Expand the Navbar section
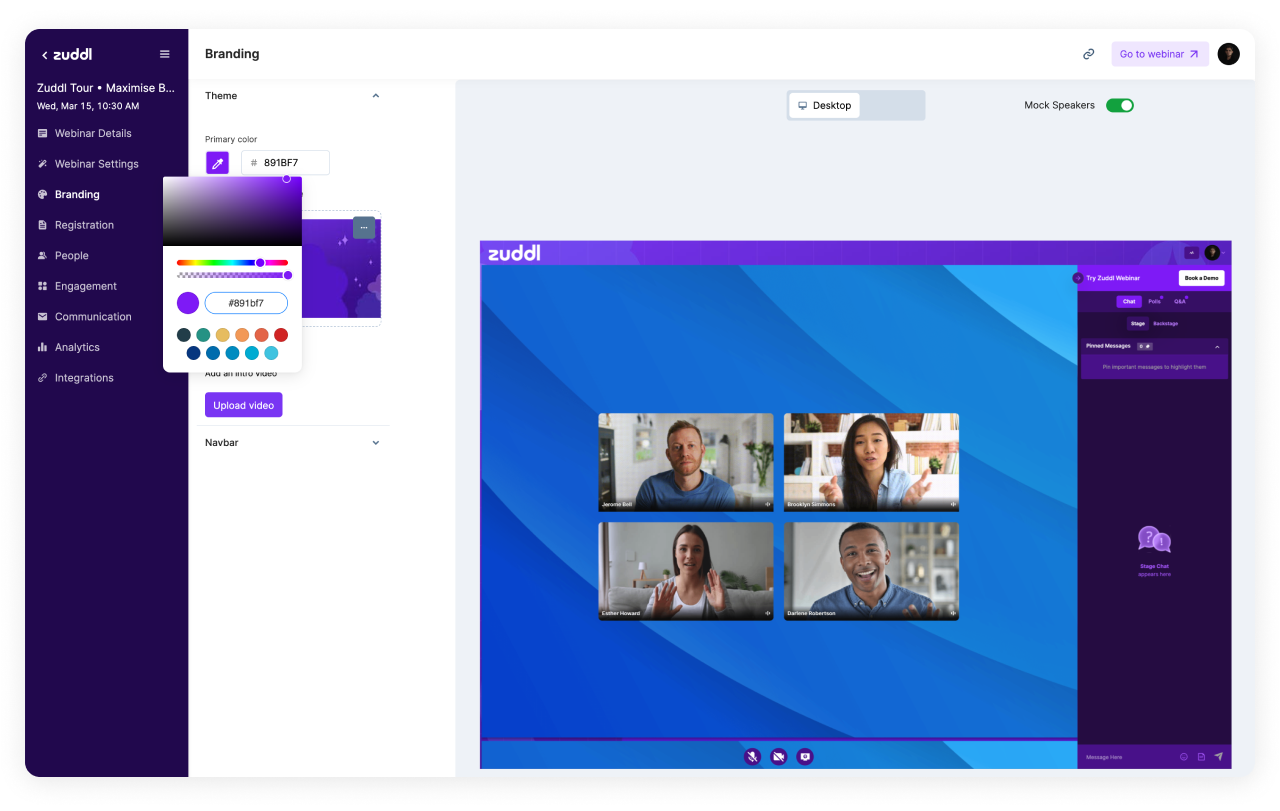 pos(376,442)
